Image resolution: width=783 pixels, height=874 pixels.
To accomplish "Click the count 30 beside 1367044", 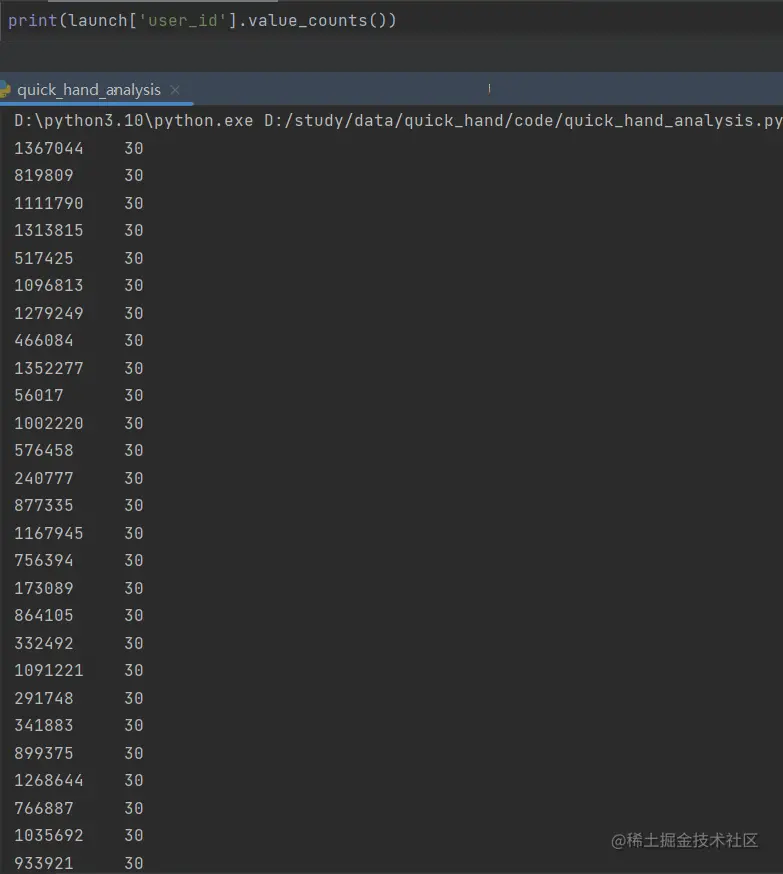I will [x=134, y=148].
